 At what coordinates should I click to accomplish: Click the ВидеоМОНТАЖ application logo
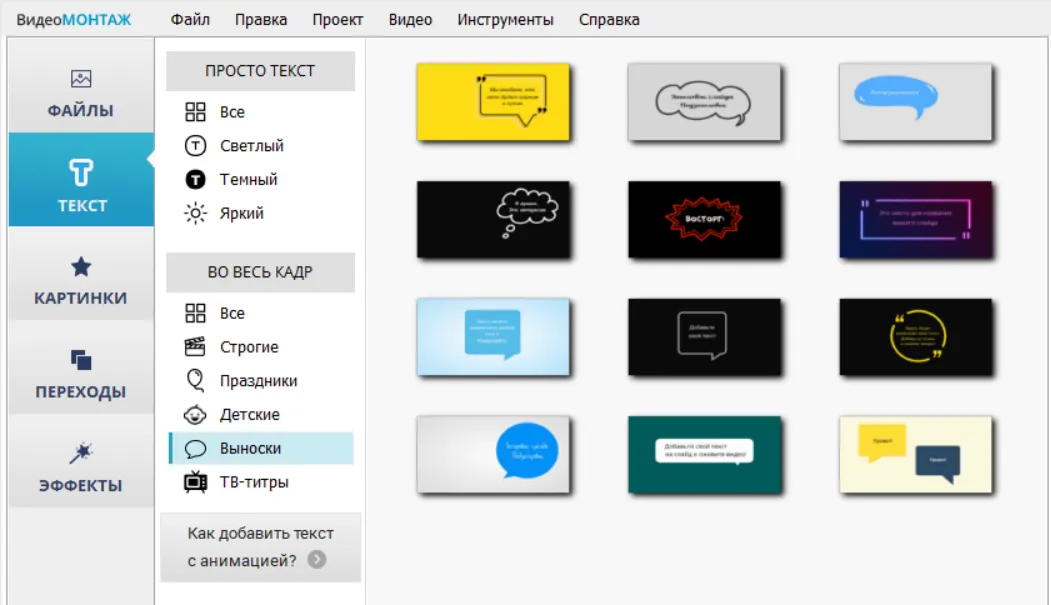74,19
